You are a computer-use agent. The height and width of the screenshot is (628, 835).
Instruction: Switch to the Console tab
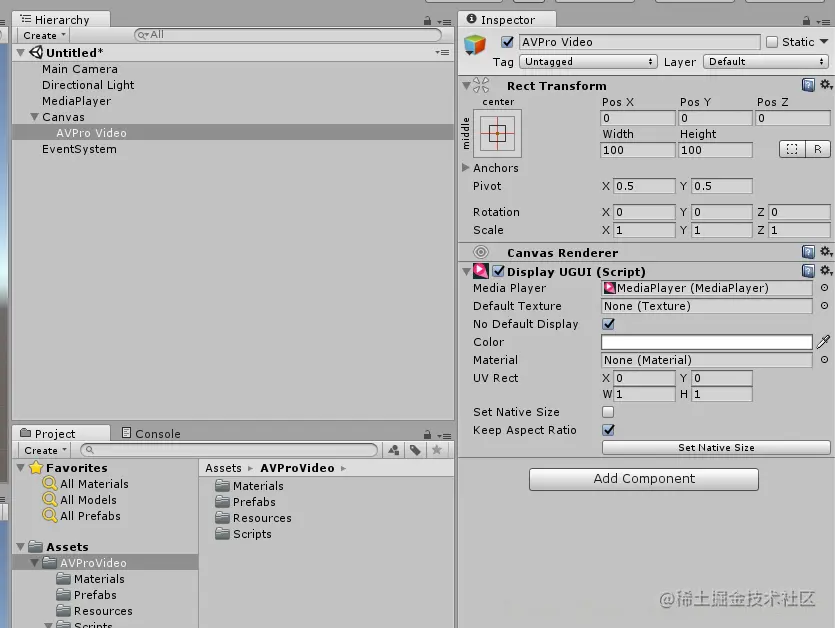pos(151,433)
